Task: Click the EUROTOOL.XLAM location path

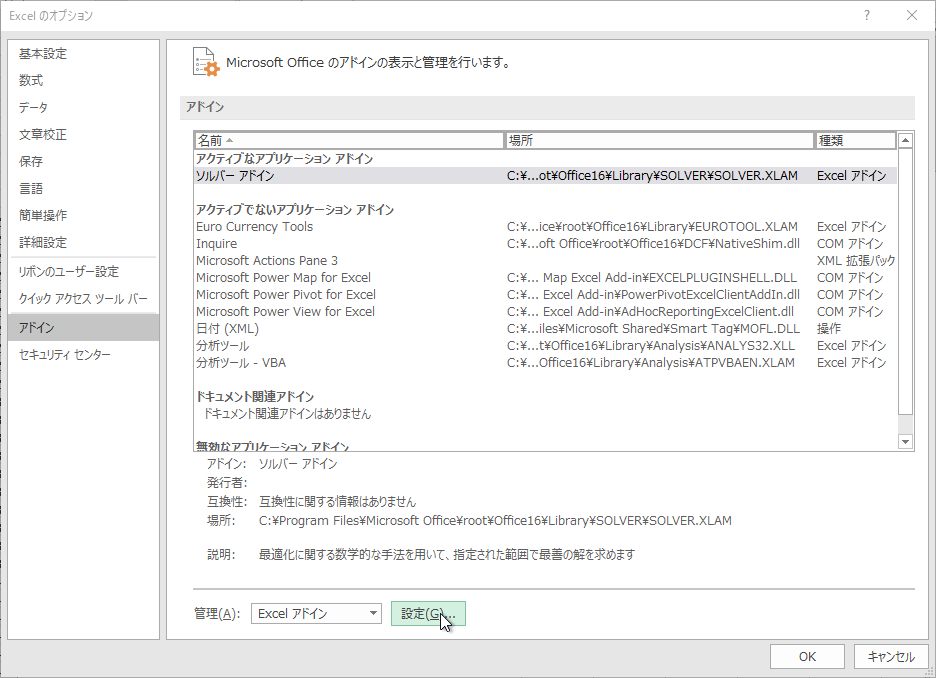Action: tap(652, 227)
